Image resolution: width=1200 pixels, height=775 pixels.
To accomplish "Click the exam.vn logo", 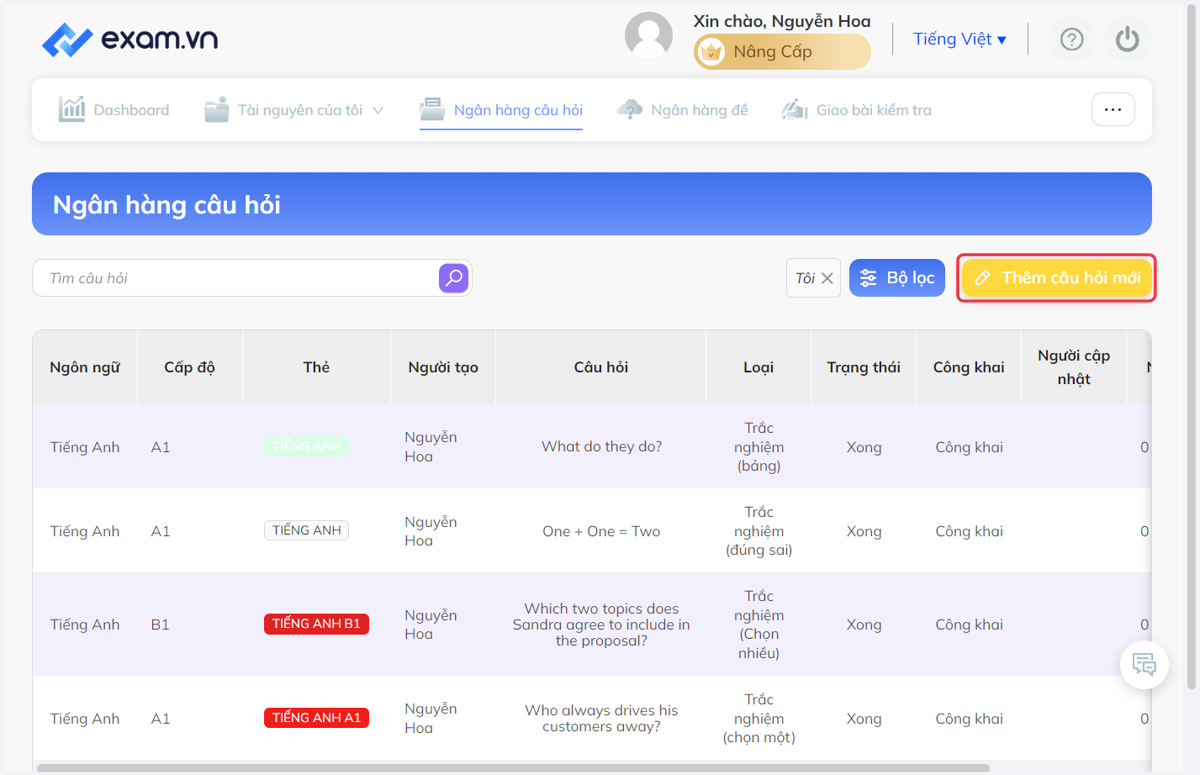I will coord(130,40).
